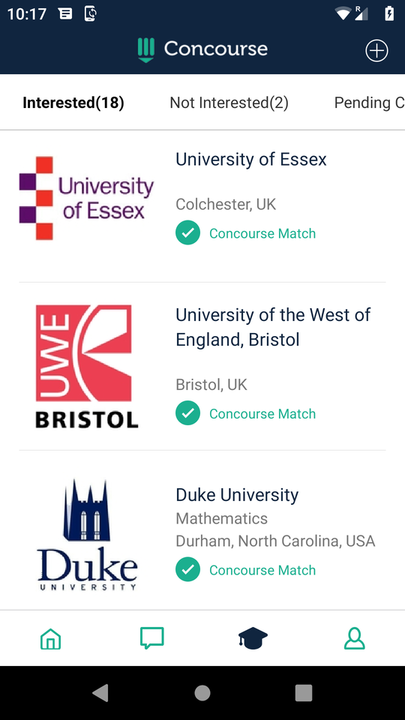Screen dimensions: 405x720
Task: Select the graduation cap universities icon
Action: point(253,639)
